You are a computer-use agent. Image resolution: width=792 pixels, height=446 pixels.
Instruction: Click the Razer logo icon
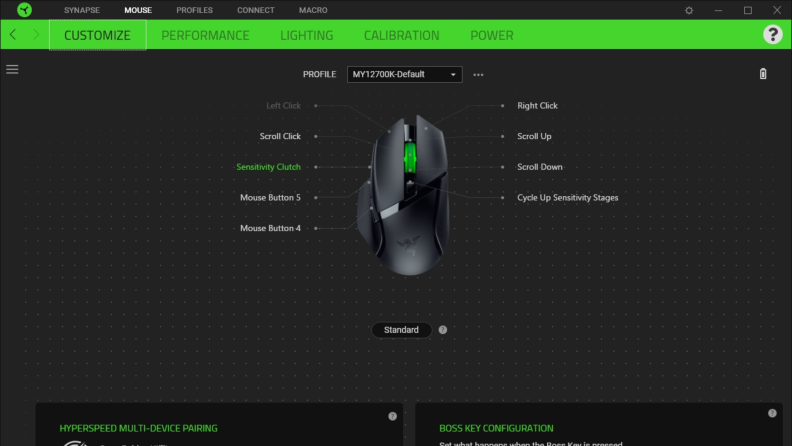(24, 10)
